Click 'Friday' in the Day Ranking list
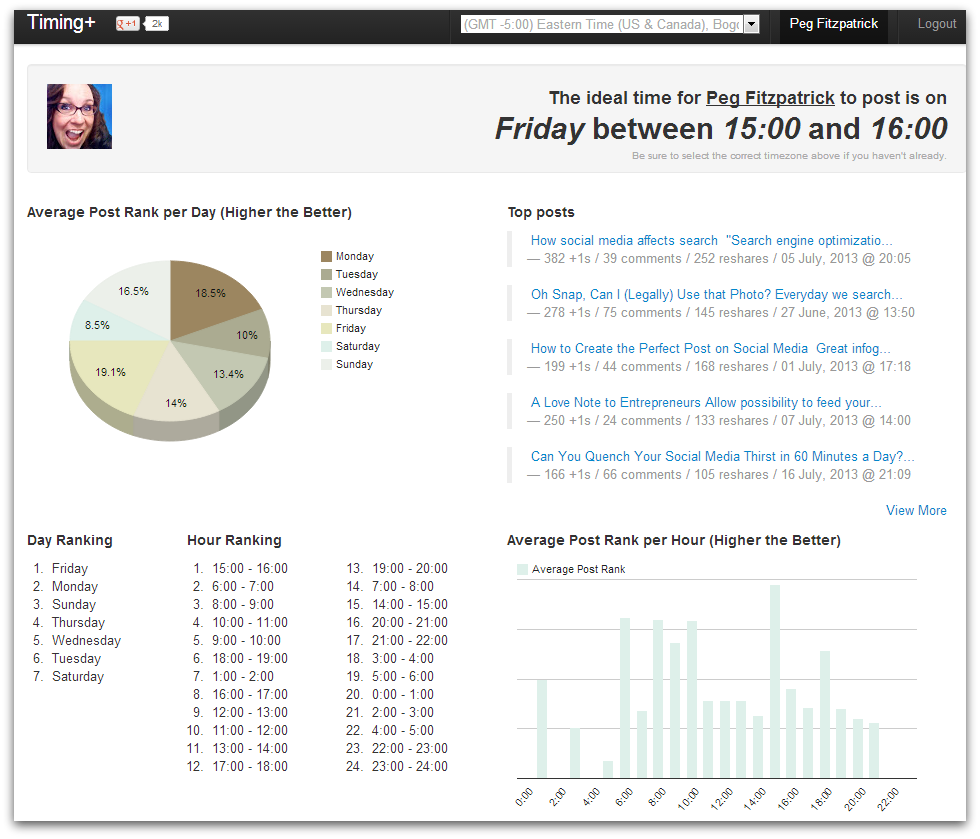The width and height of the screenshot is (980, 839). pyautogui.click(x=70, y=568)
